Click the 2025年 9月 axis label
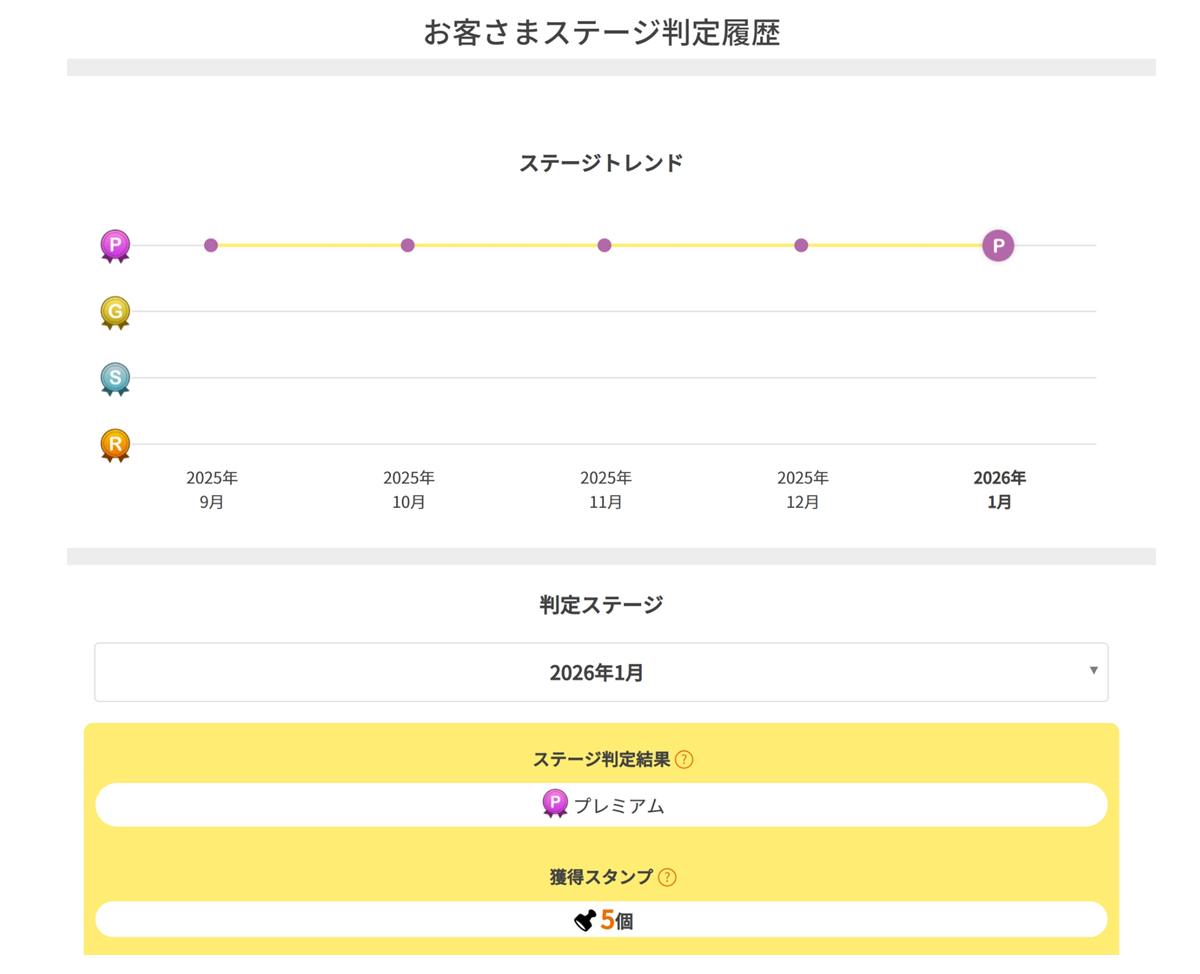The image size is (1200, 974). pyautogui.click(x=212, y=490)
